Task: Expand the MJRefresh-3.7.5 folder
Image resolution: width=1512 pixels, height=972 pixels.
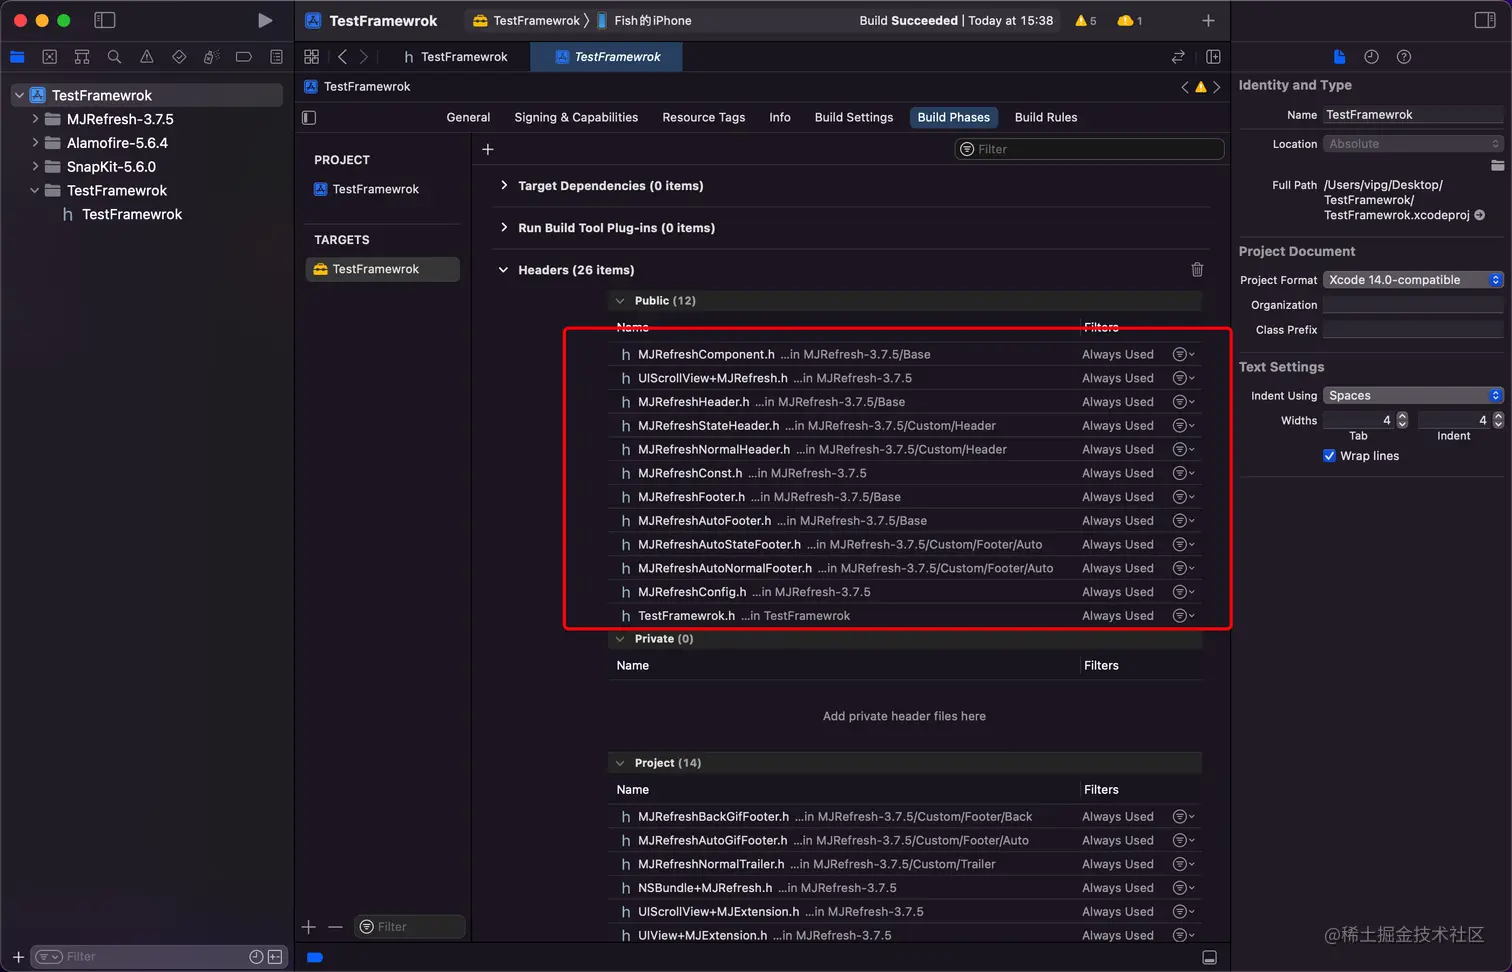Action: (35, 119)
